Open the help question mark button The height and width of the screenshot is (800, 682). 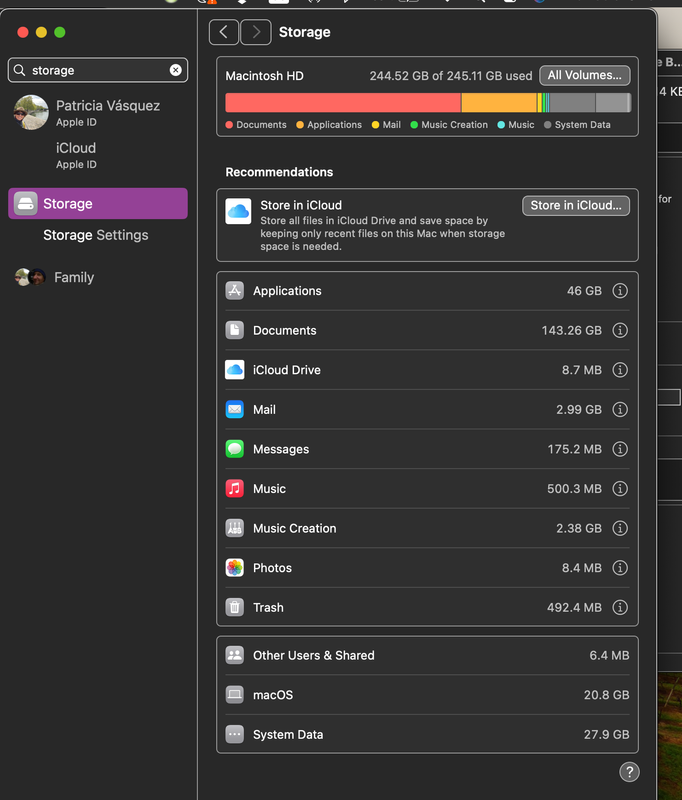629,771
